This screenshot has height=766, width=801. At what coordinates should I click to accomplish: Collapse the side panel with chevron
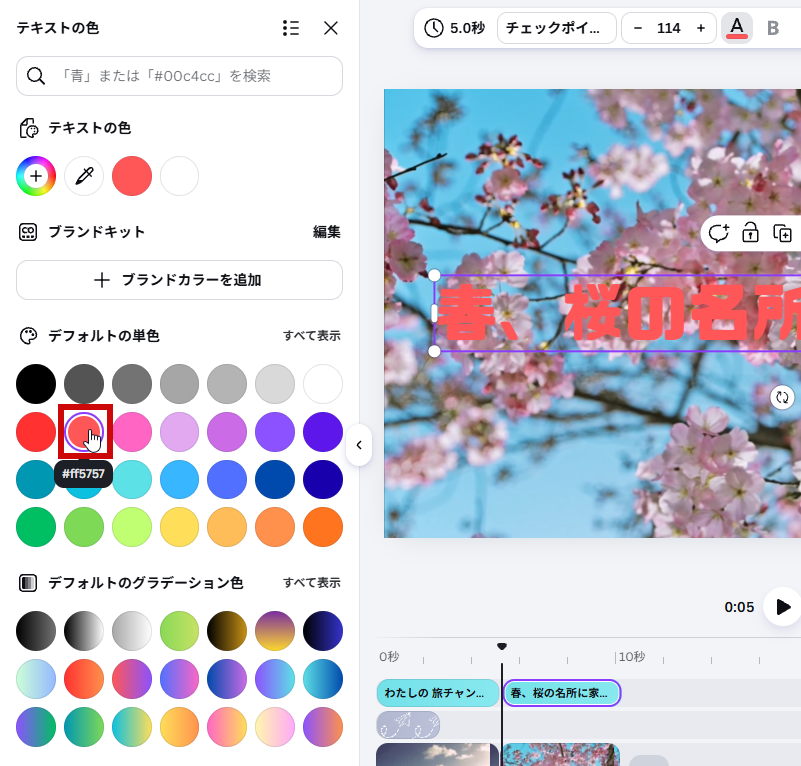359,445
